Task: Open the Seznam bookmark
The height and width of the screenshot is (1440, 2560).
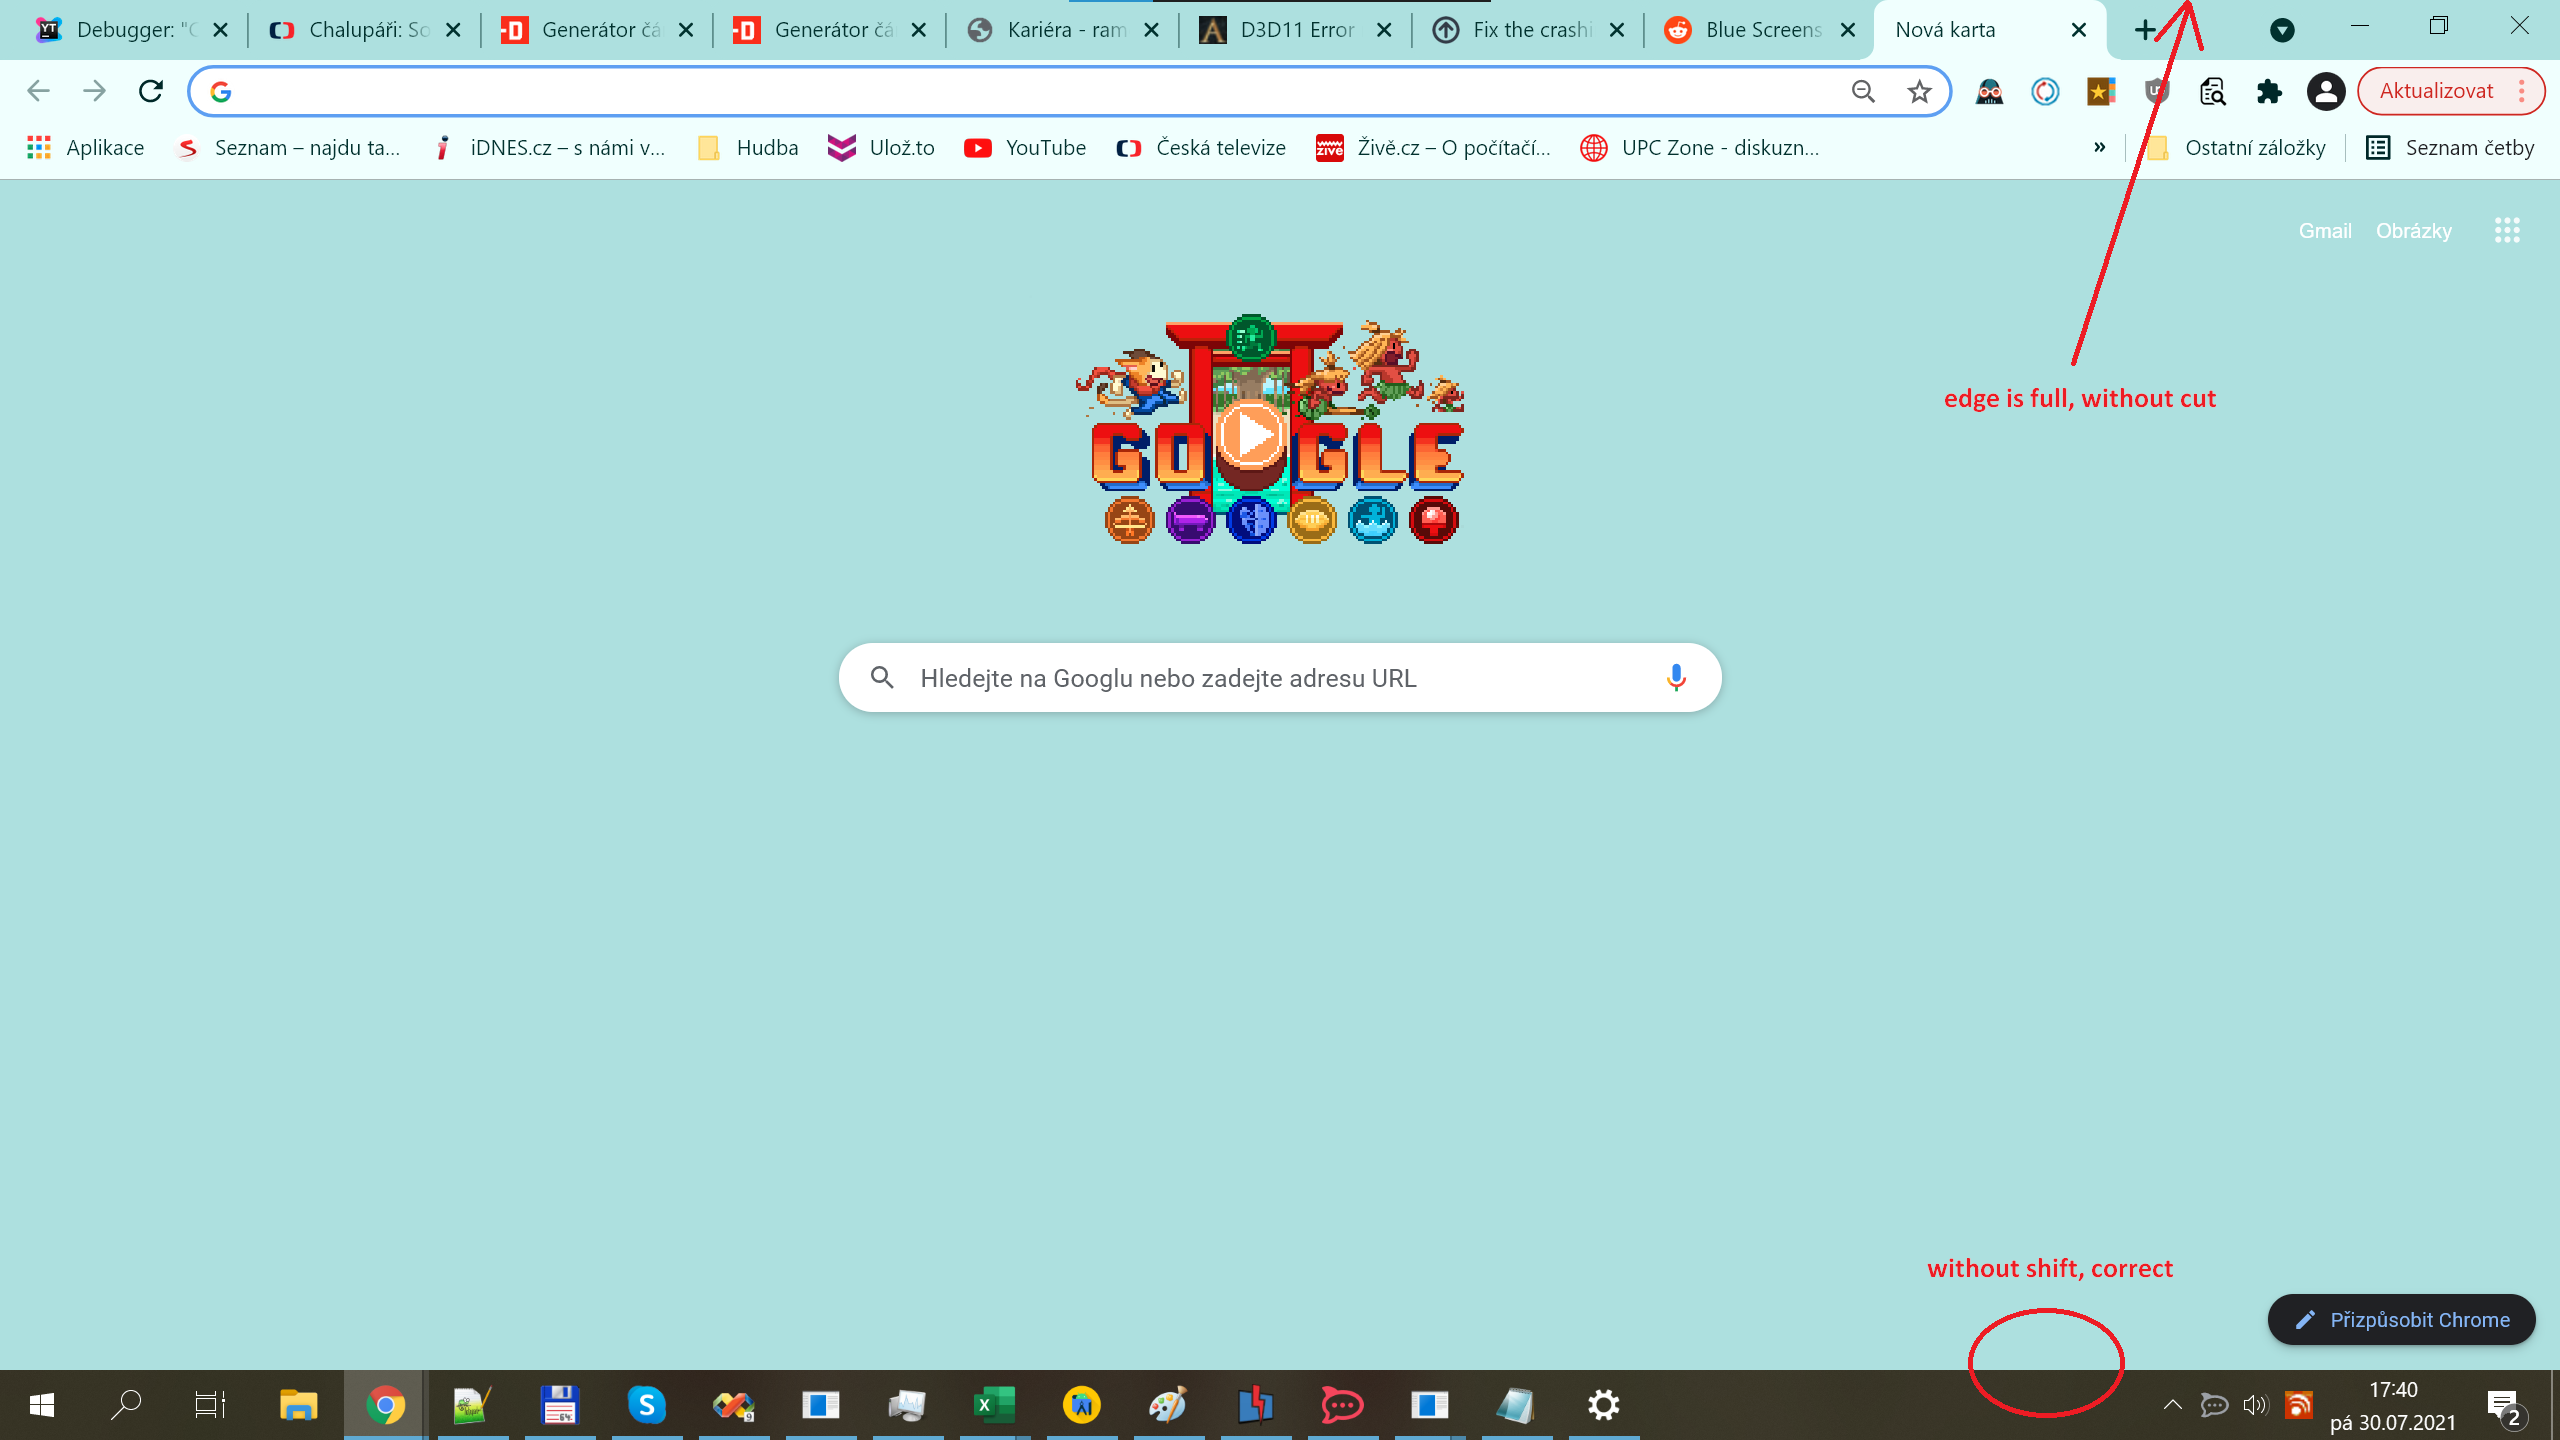Action: (289, 148)
